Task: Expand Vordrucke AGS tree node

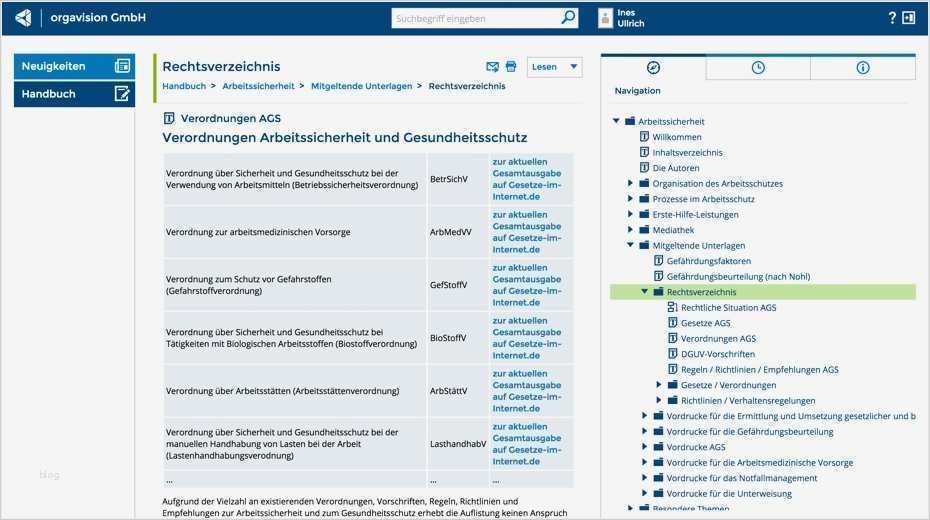Action: tap(645, 446)
